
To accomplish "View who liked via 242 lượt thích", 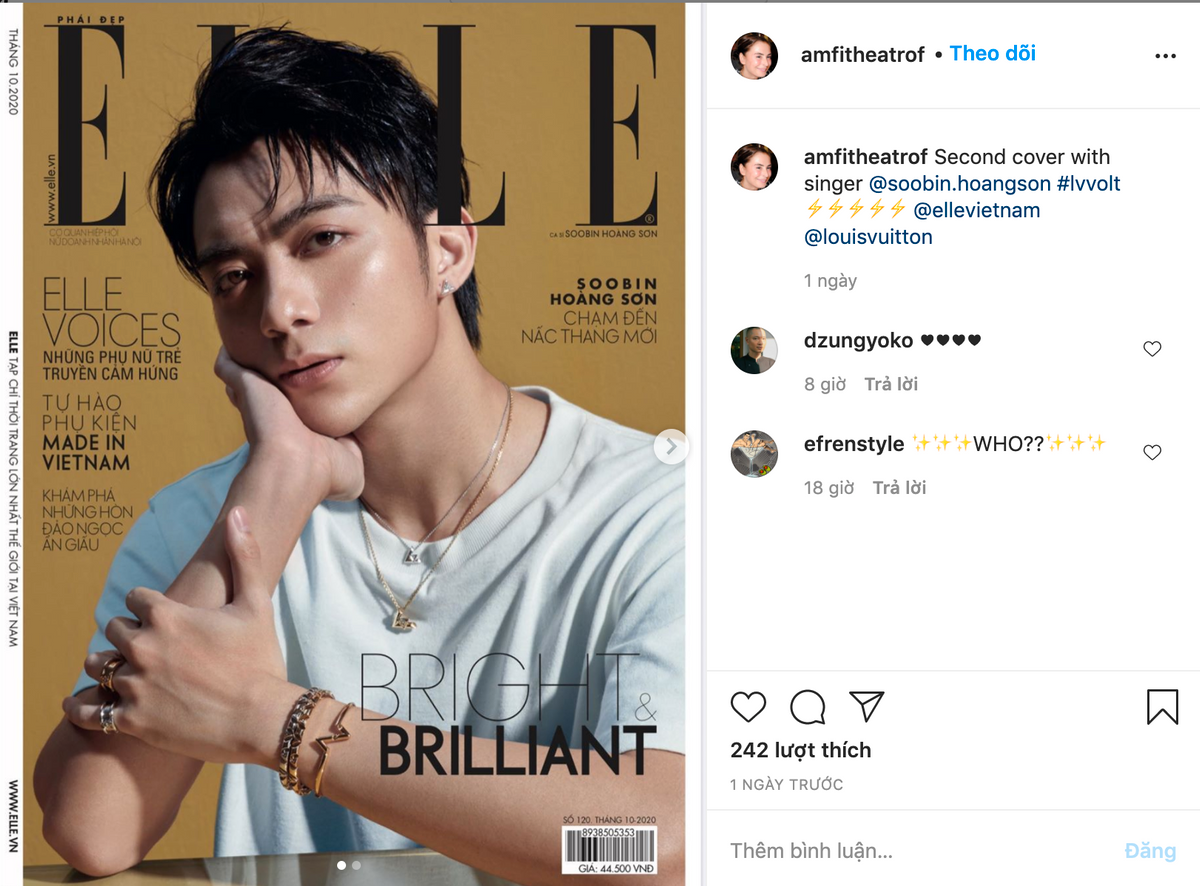I will pos(800,750).
